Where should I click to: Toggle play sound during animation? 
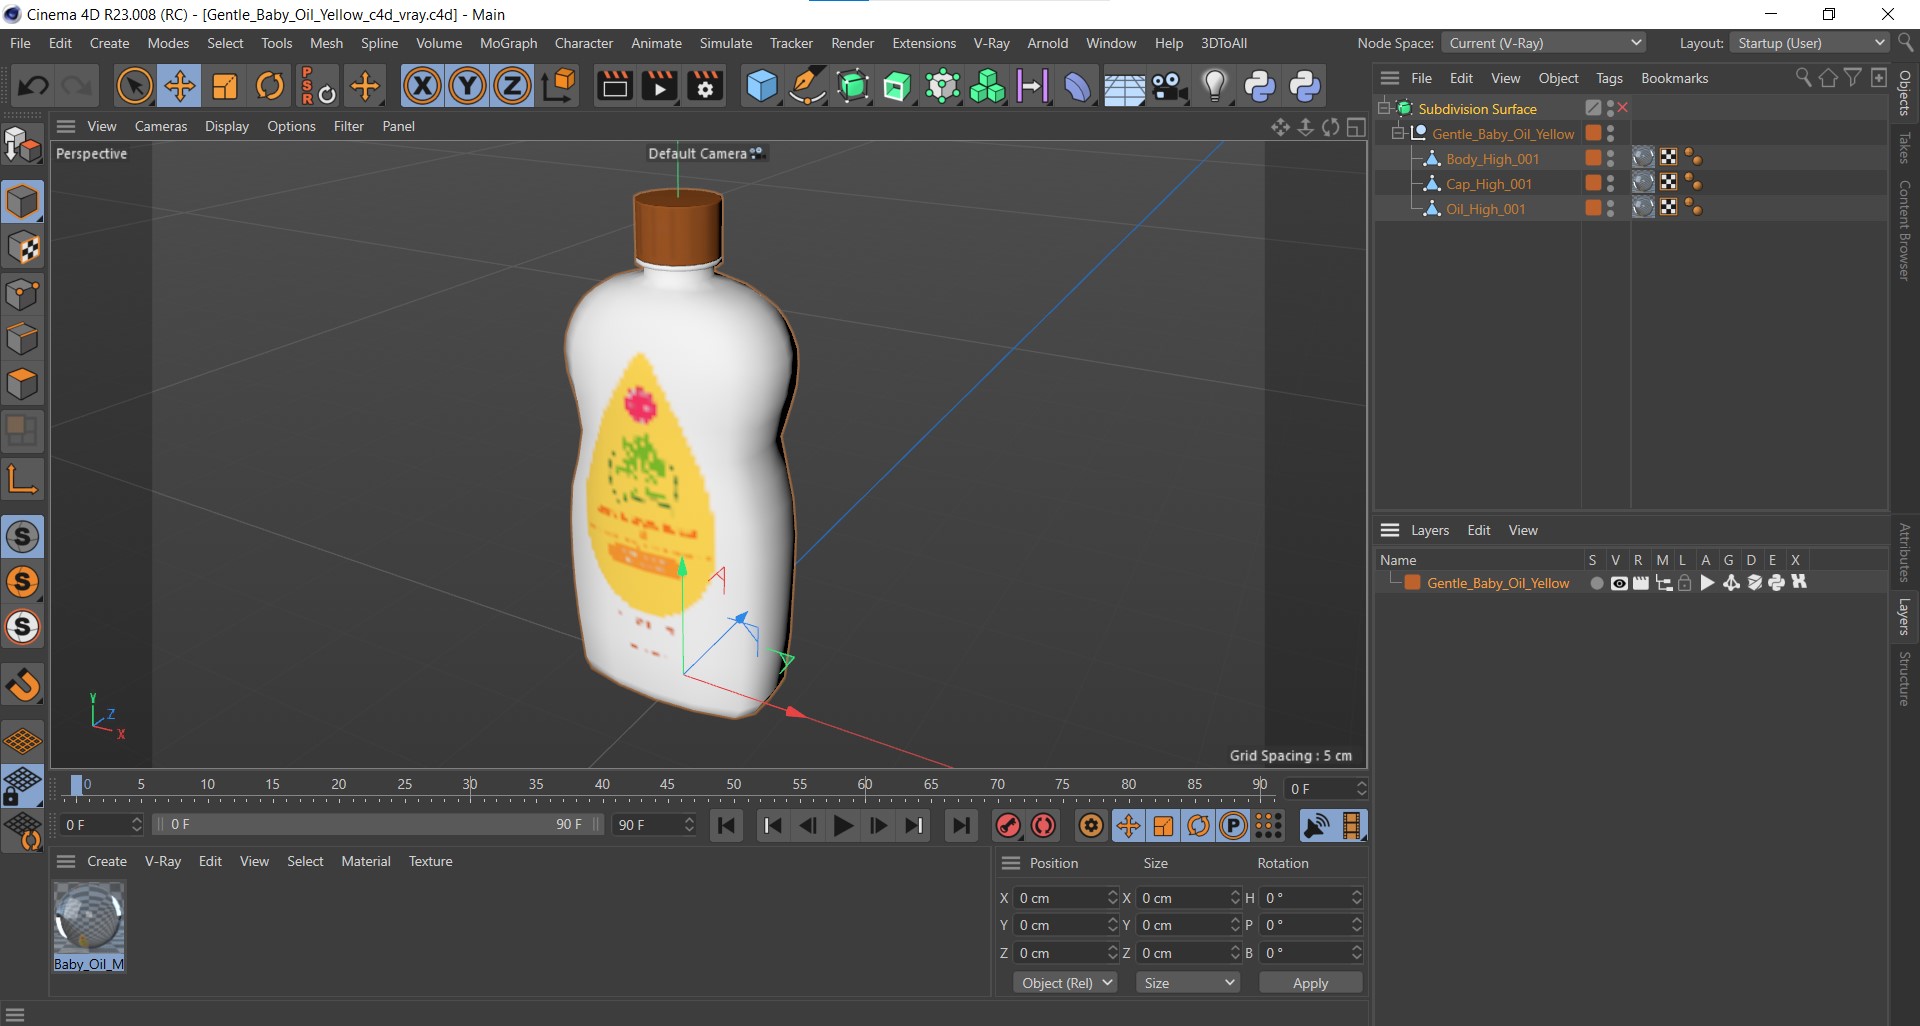1317,825
